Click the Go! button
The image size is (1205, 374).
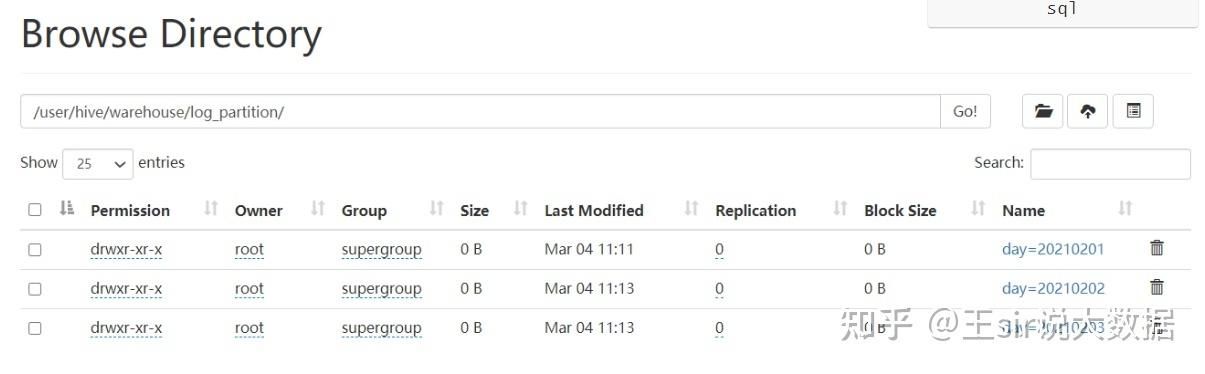pos(965,112)
